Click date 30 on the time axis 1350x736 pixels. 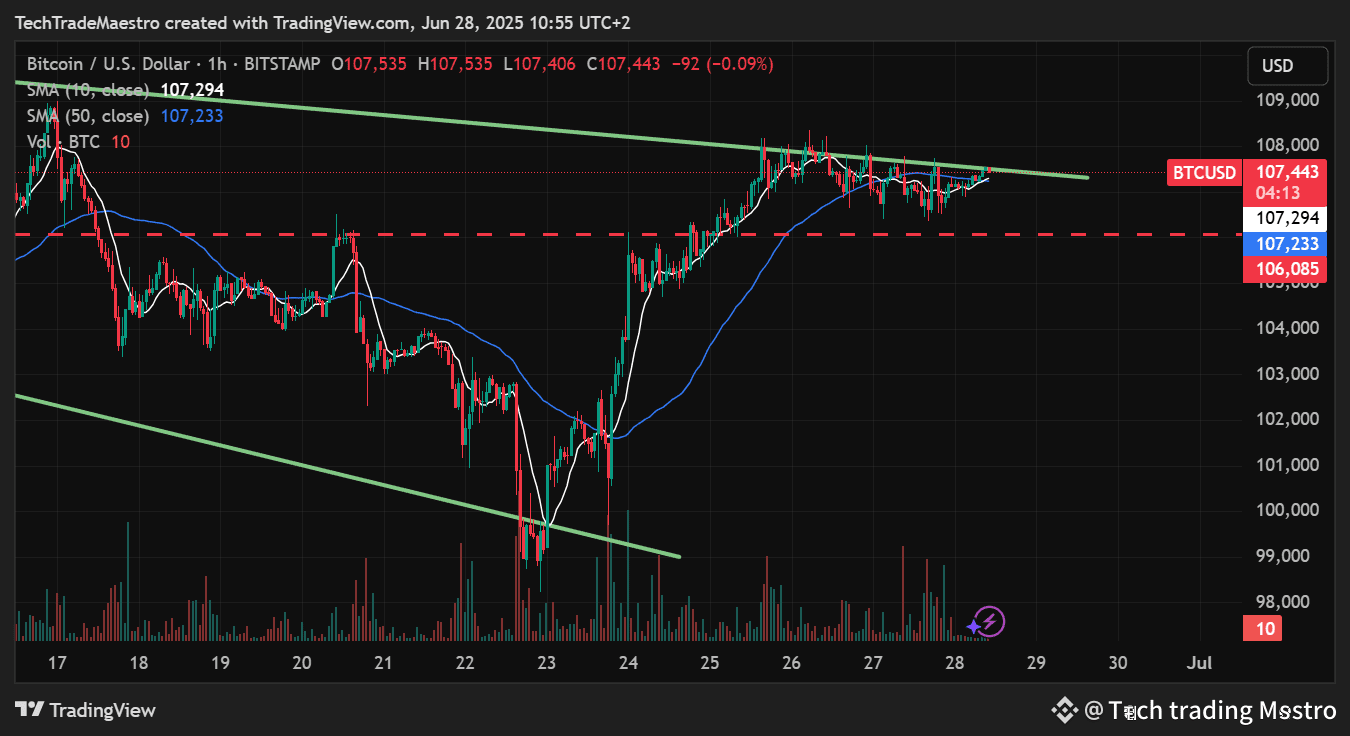pos(1118,662)
